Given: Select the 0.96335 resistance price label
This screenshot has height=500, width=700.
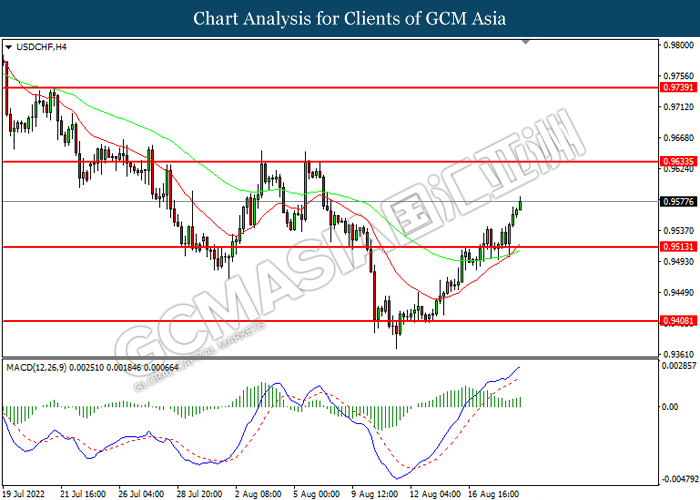Looking at the screenshot, I should tap(678, 161).
